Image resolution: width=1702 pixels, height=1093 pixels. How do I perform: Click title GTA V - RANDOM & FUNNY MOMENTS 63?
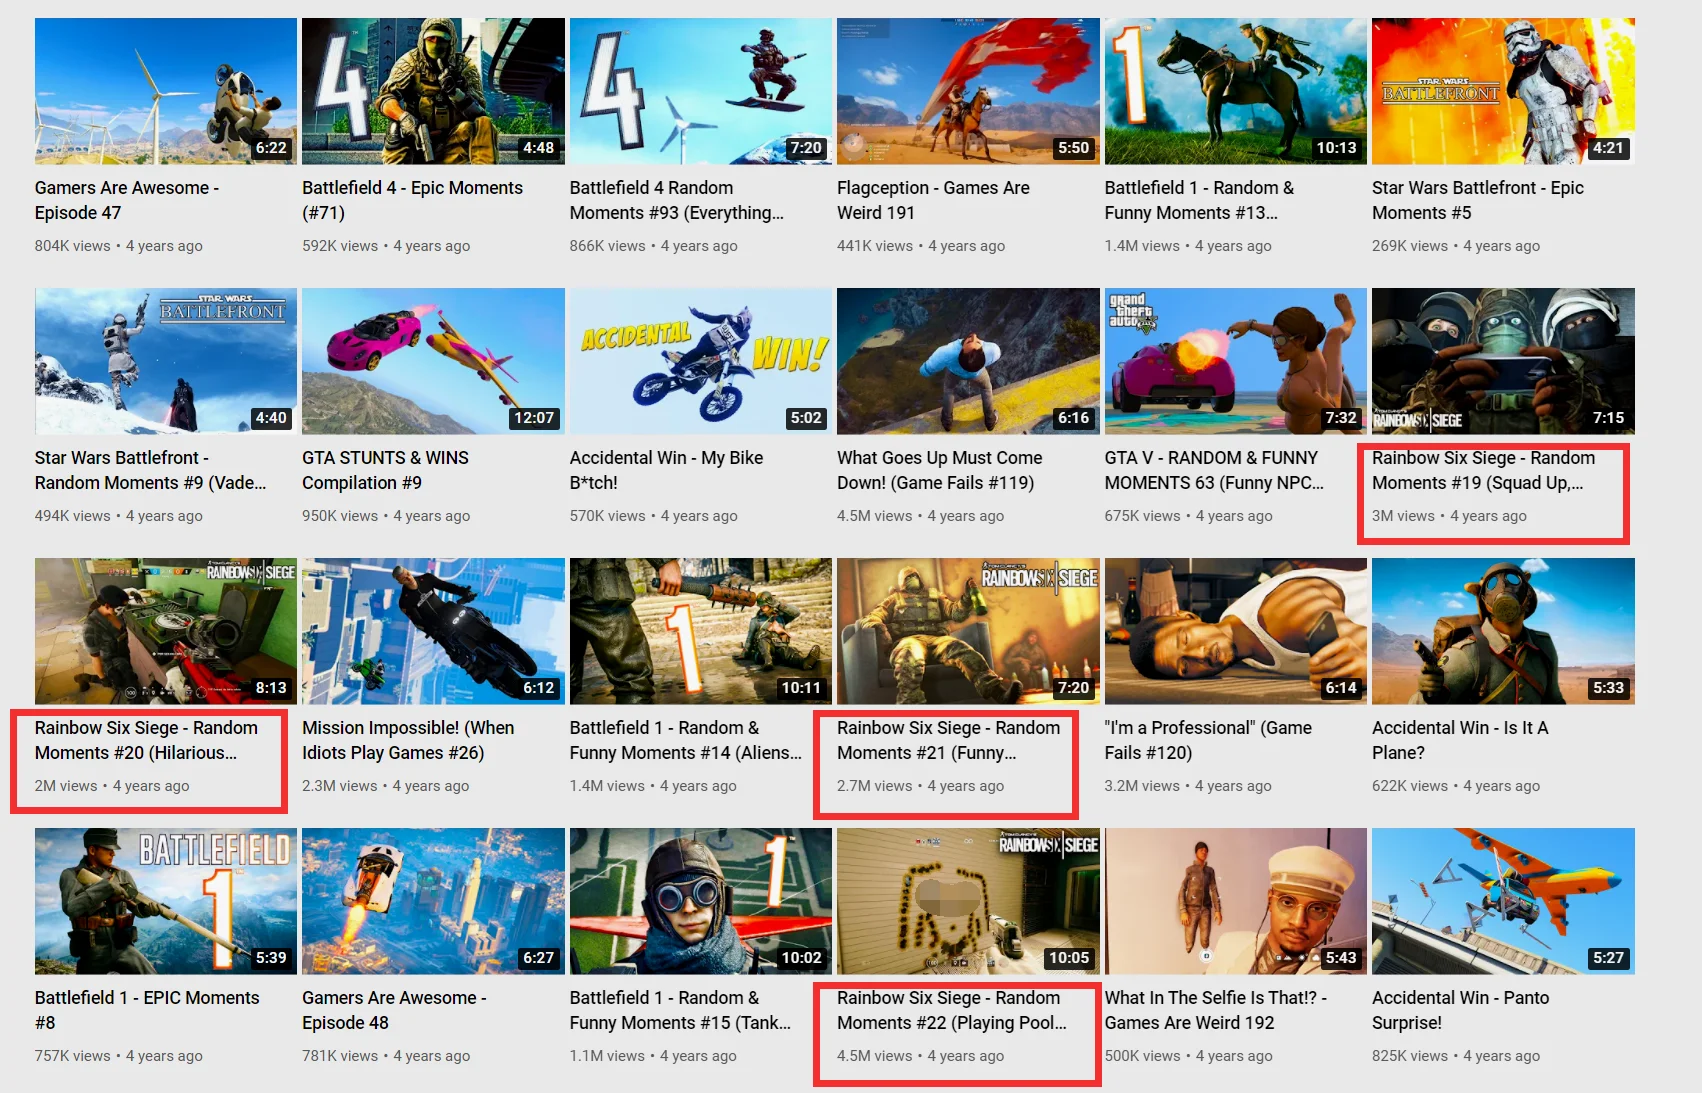point(1214,470)
